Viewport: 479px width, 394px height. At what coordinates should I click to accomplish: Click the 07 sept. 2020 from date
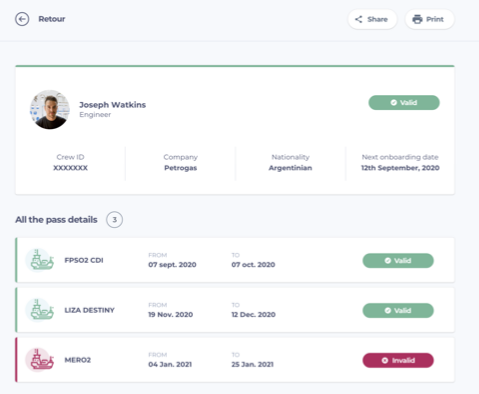coord(172,265)
